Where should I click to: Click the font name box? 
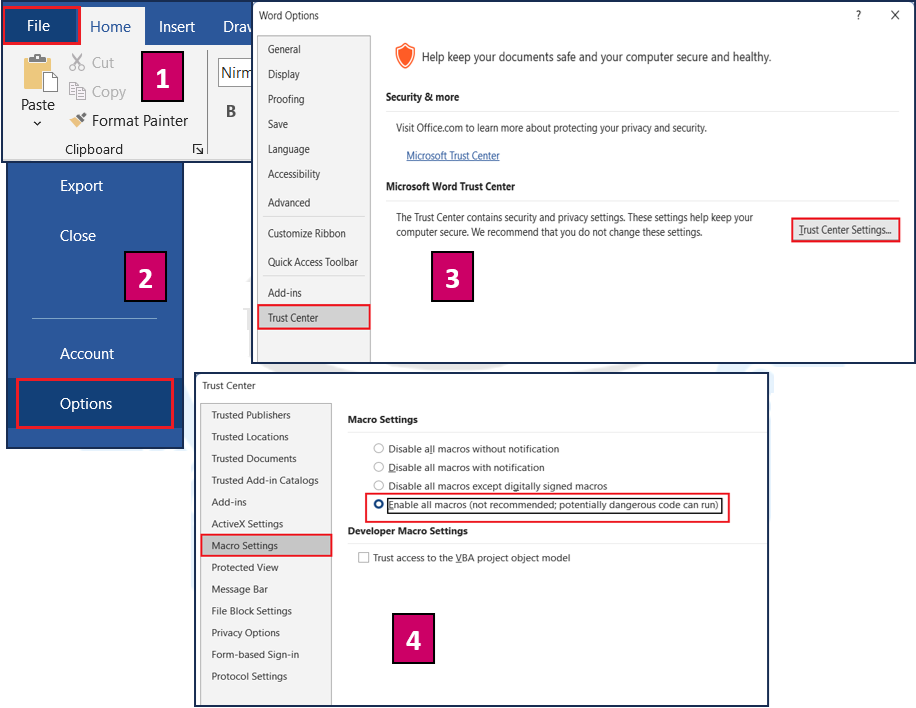click(235, 72)
